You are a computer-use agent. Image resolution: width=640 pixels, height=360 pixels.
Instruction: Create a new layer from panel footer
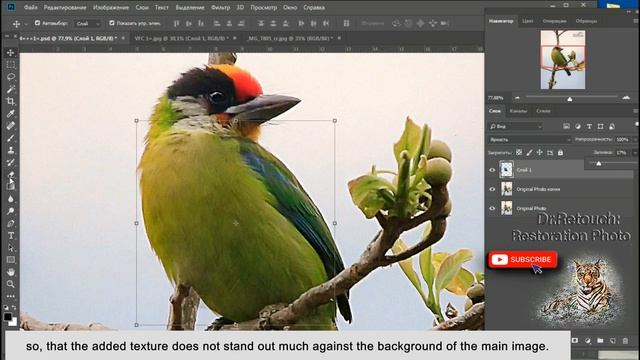pos(613,340)
